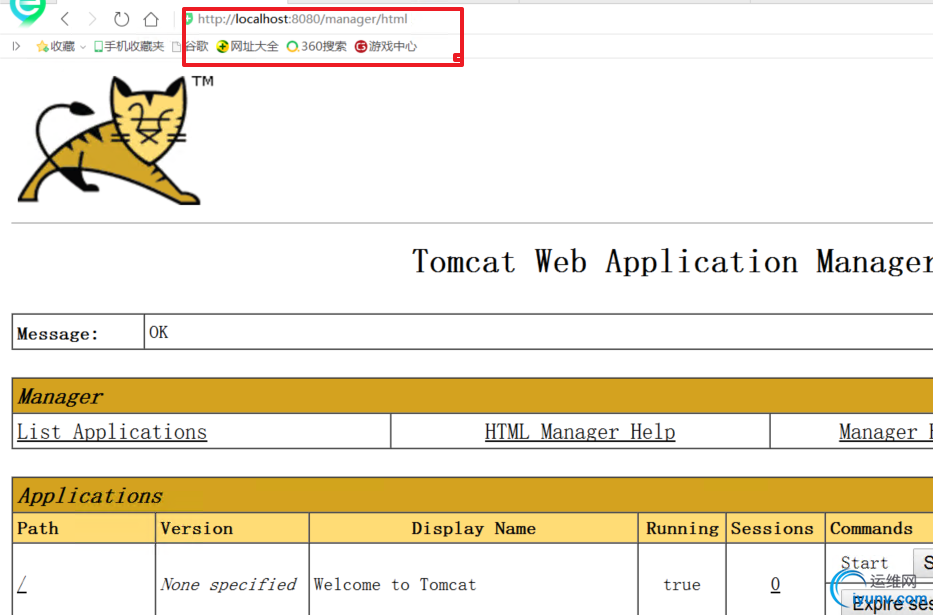
Task: Open sessions count 0 link
Action: (x=775, y=585)
